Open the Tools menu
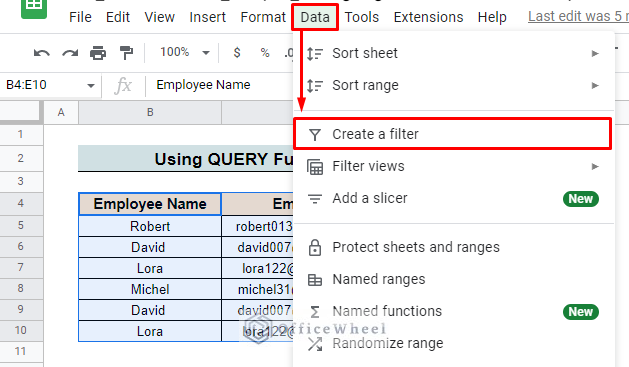The width and height of the screenshot is (629, 367). click(362, 17)
